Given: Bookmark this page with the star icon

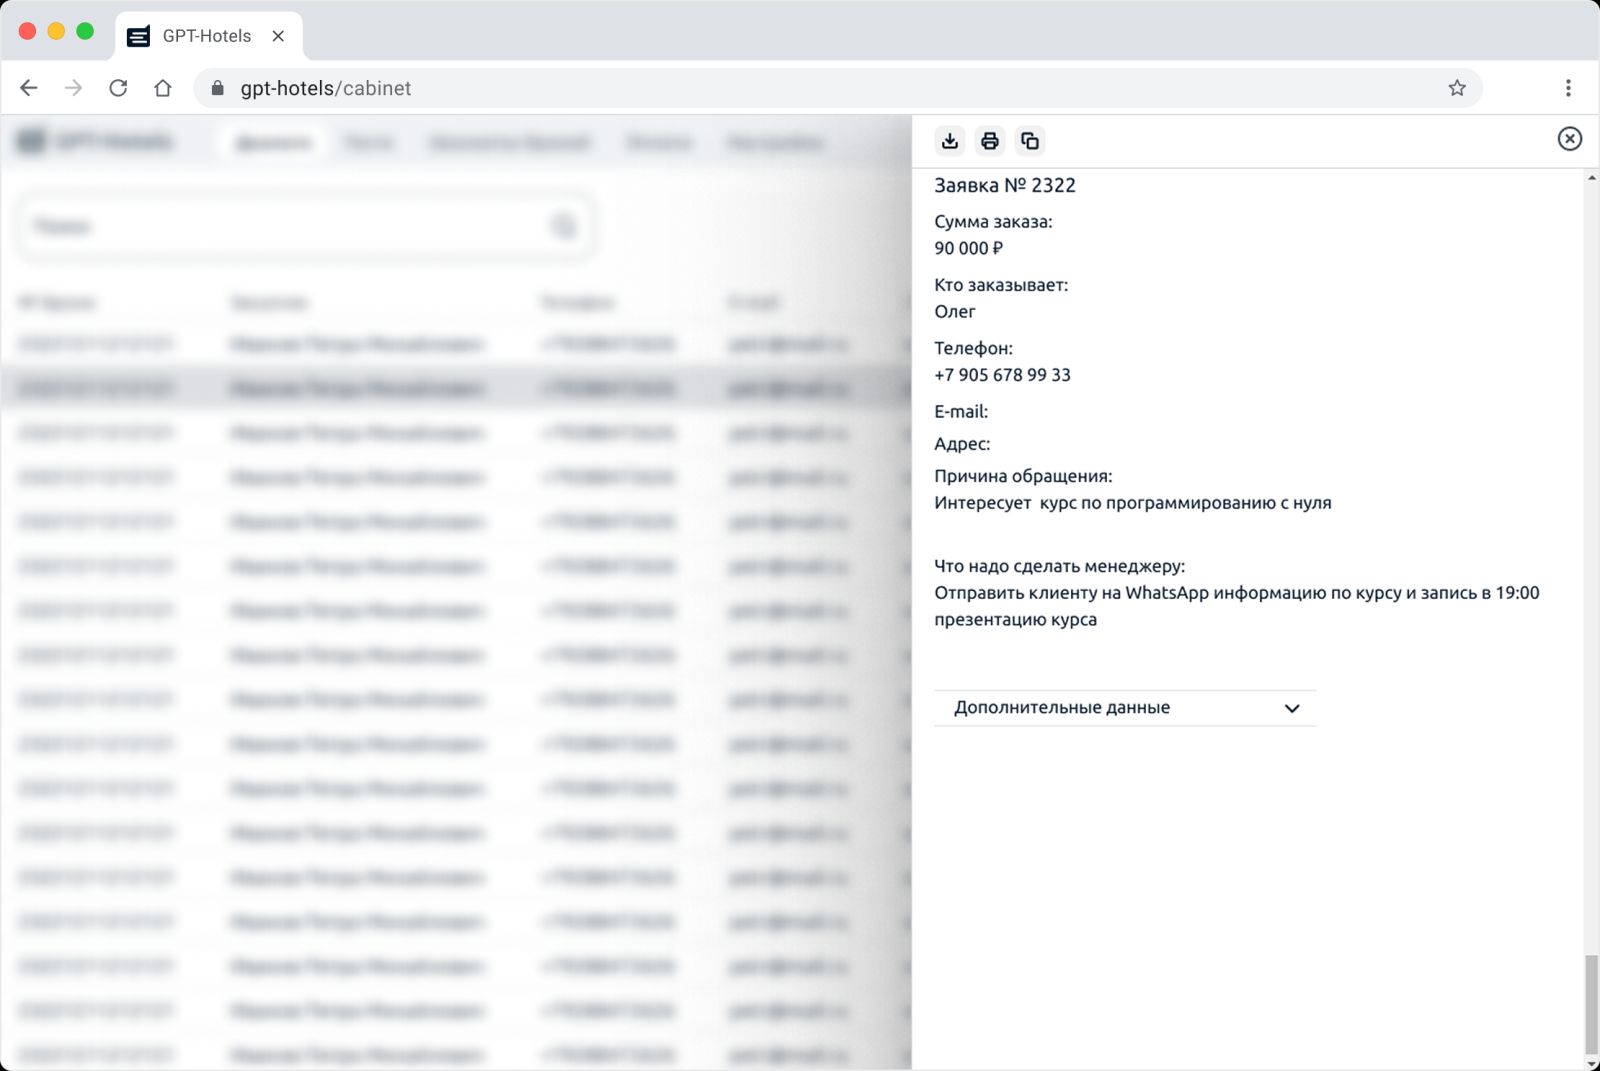Looking at the screenshot, I should (1457, 88).
